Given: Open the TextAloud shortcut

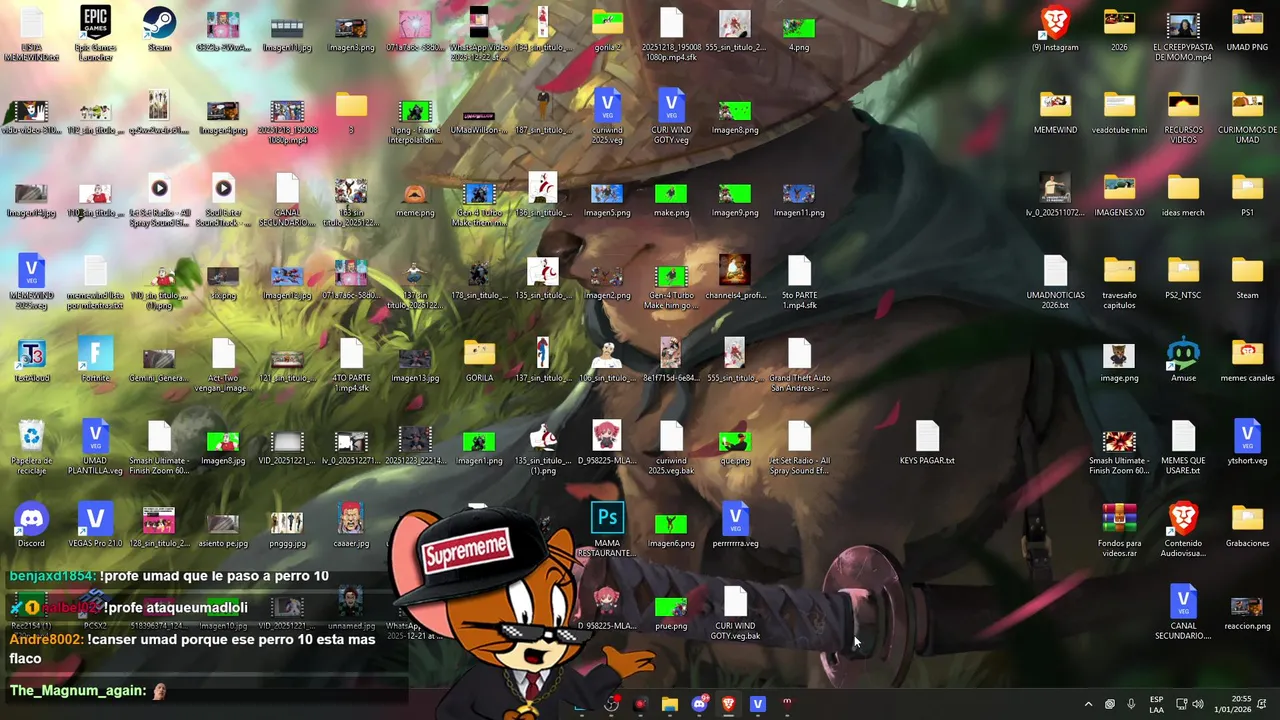Looking at the screenshot, I should click(x=31, y=360).
